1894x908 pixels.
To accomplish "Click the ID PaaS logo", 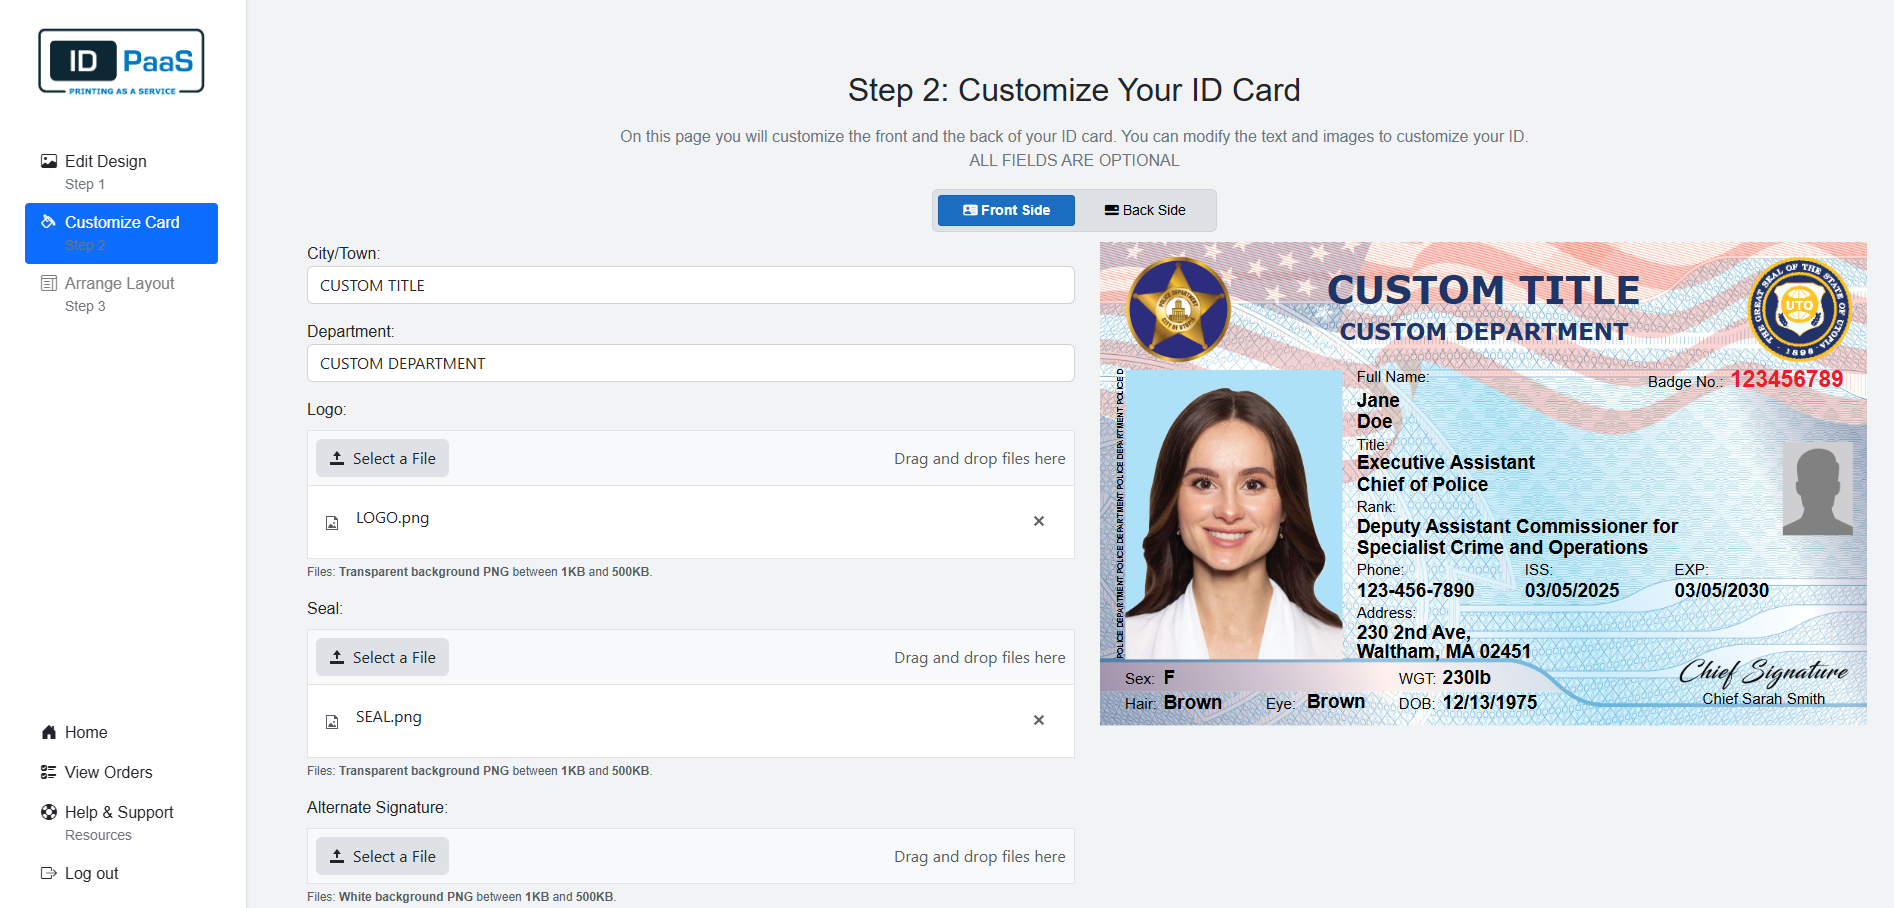I will click(120, 60).
